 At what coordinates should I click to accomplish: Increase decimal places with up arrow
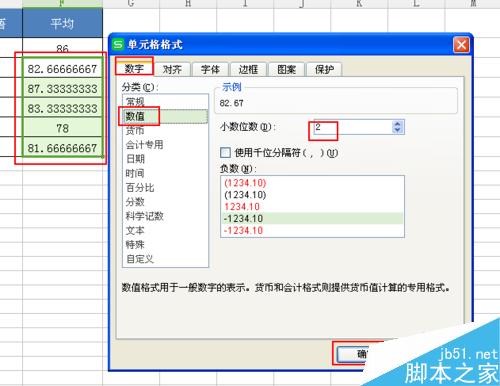397,124
